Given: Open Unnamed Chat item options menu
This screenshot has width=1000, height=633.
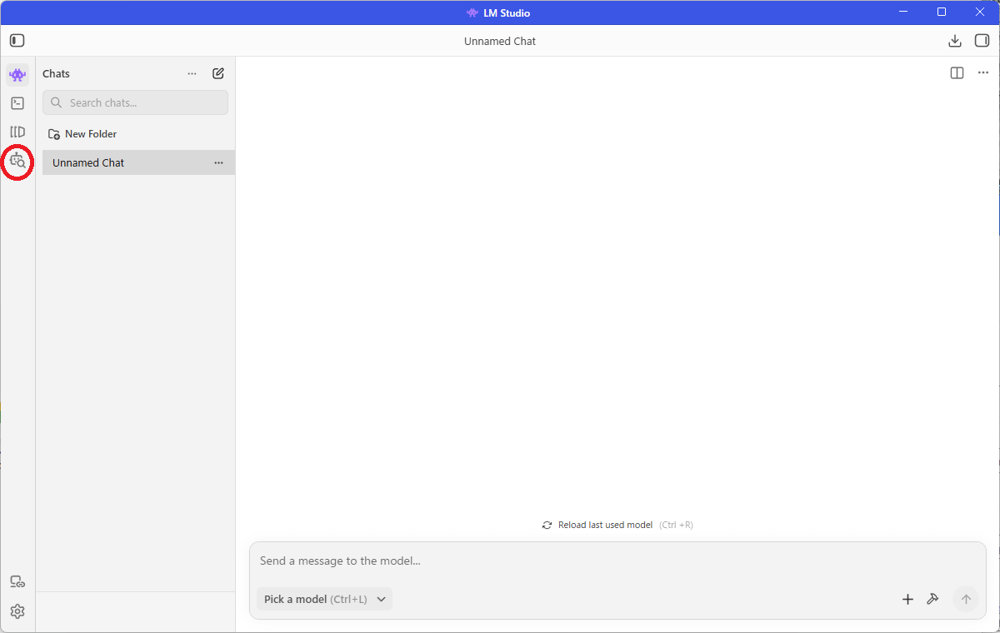Looking at the screenshot, I should pyautogui.click(x=218, y=163).
